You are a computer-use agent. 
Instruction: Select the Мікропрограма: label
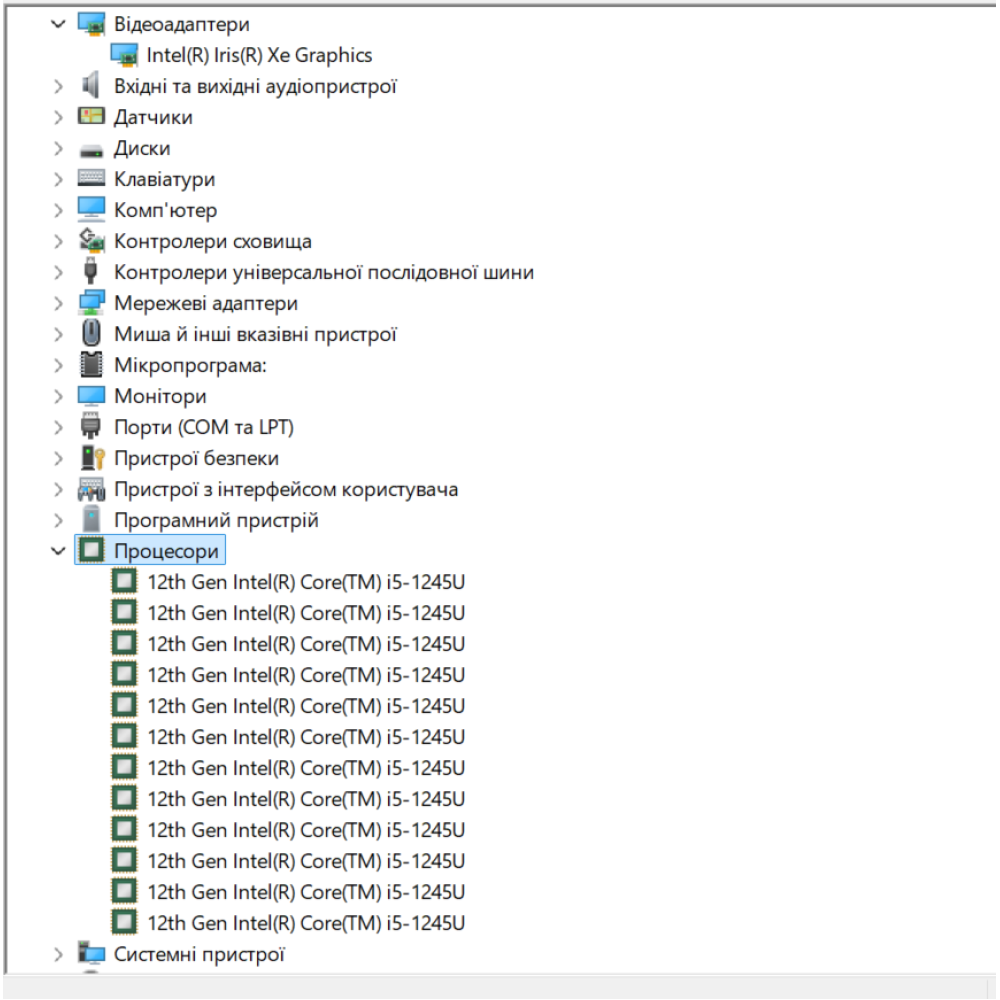[190, 365]
